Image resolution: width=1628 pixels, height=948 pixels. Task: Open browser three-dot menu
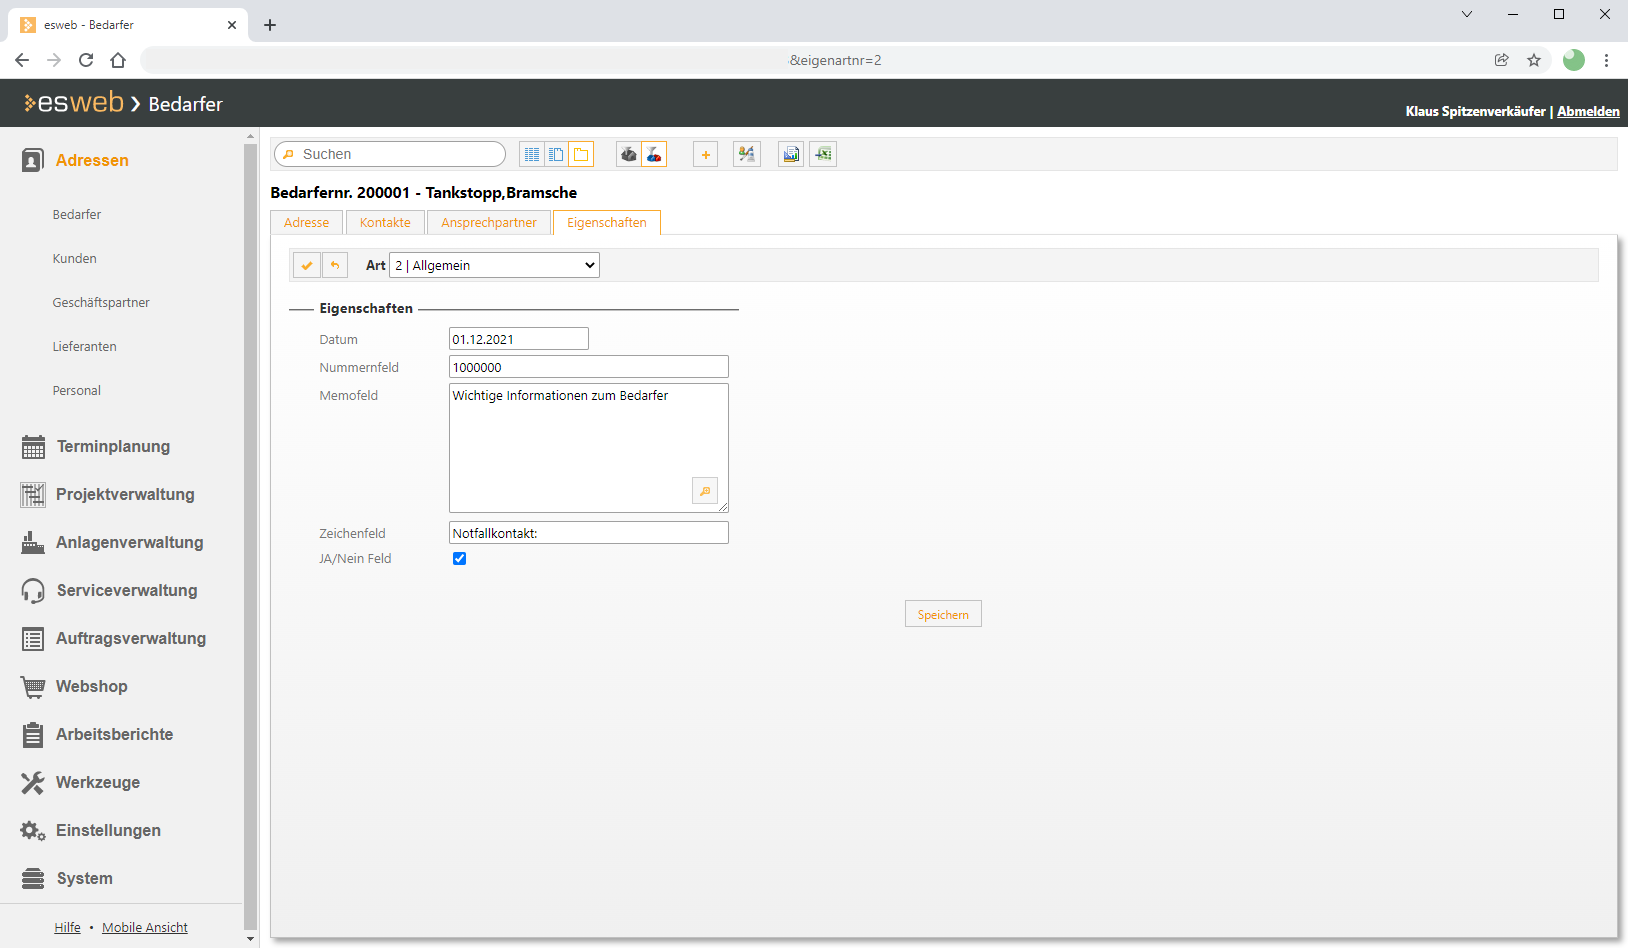click(1606, 60)
